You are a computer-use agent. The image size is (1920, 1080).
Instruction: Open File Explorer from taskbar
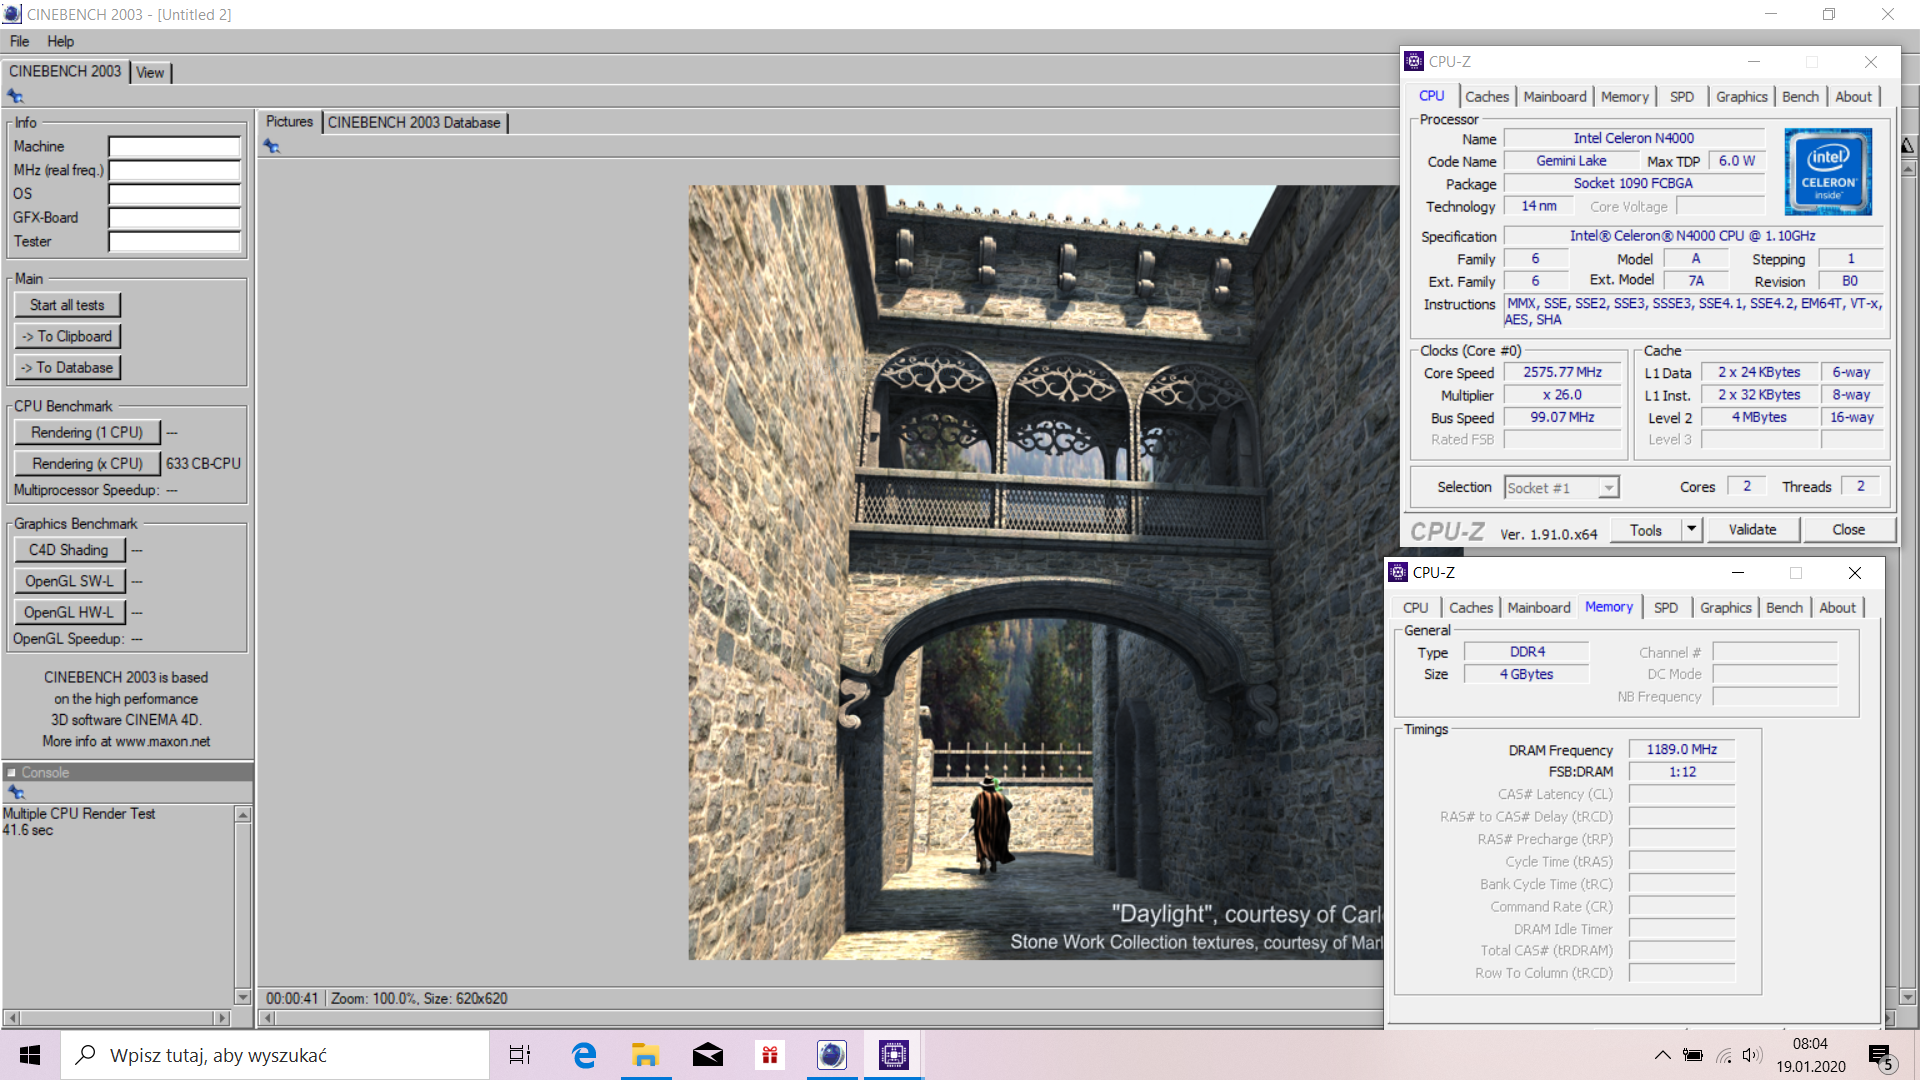(x=645, y=1055)
